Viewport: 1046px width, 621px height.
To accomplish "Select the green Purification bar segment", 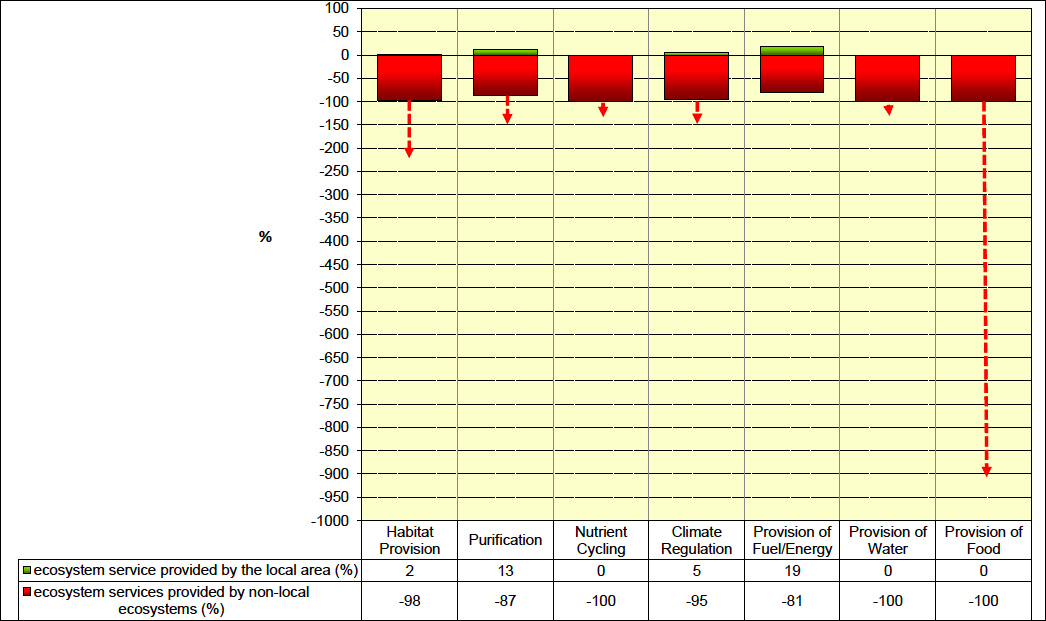I will click(505, 52).
